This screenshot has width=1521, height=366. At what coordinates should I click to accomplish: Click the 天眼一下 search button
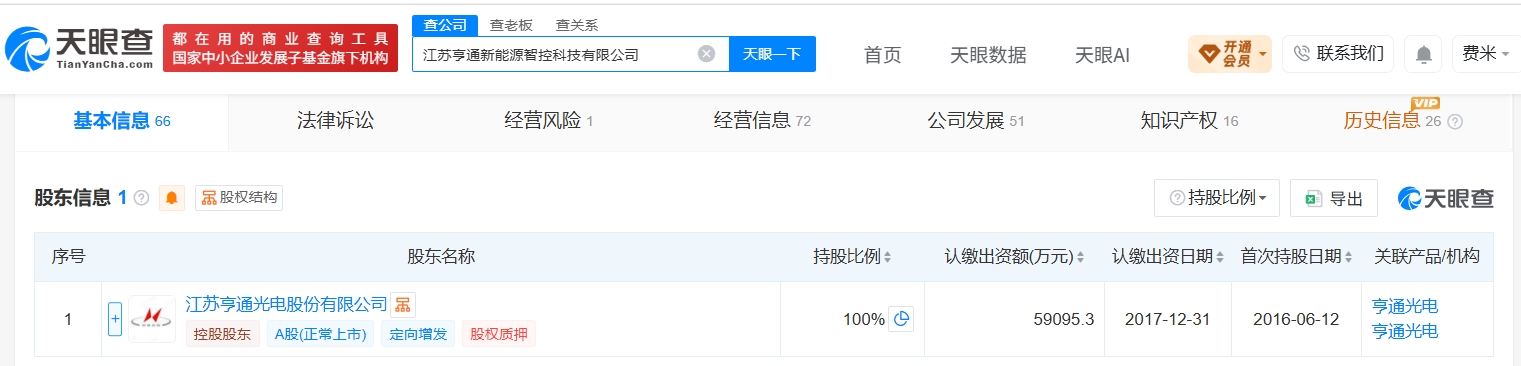pyautogui.click(x=772, y=54)
